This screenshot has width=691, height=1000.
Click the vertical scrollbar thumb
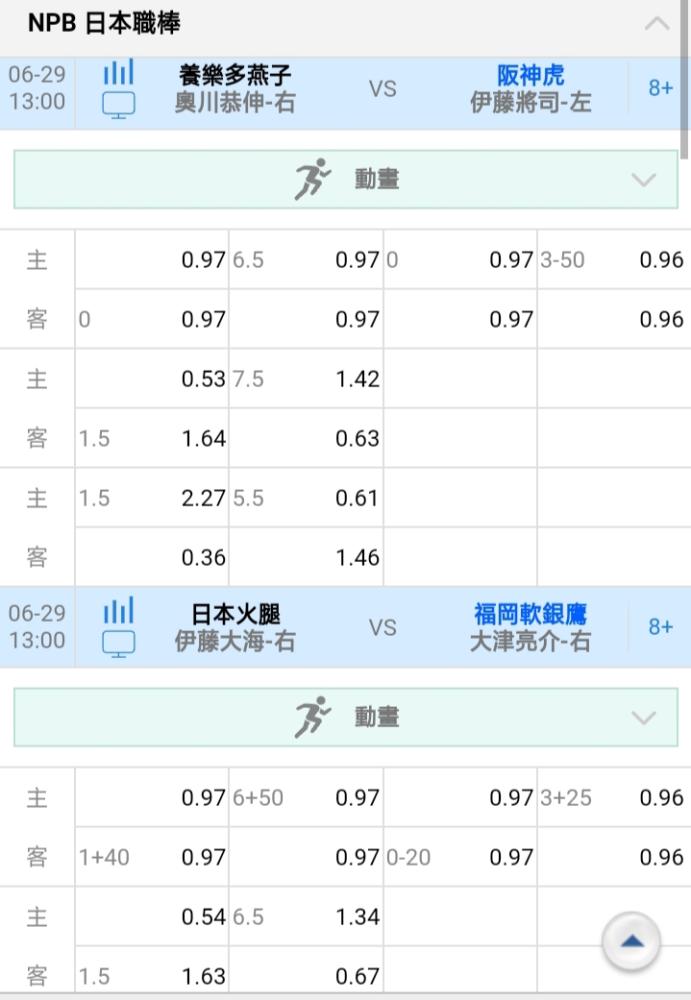pyautogui.click(x=685, y=80)
